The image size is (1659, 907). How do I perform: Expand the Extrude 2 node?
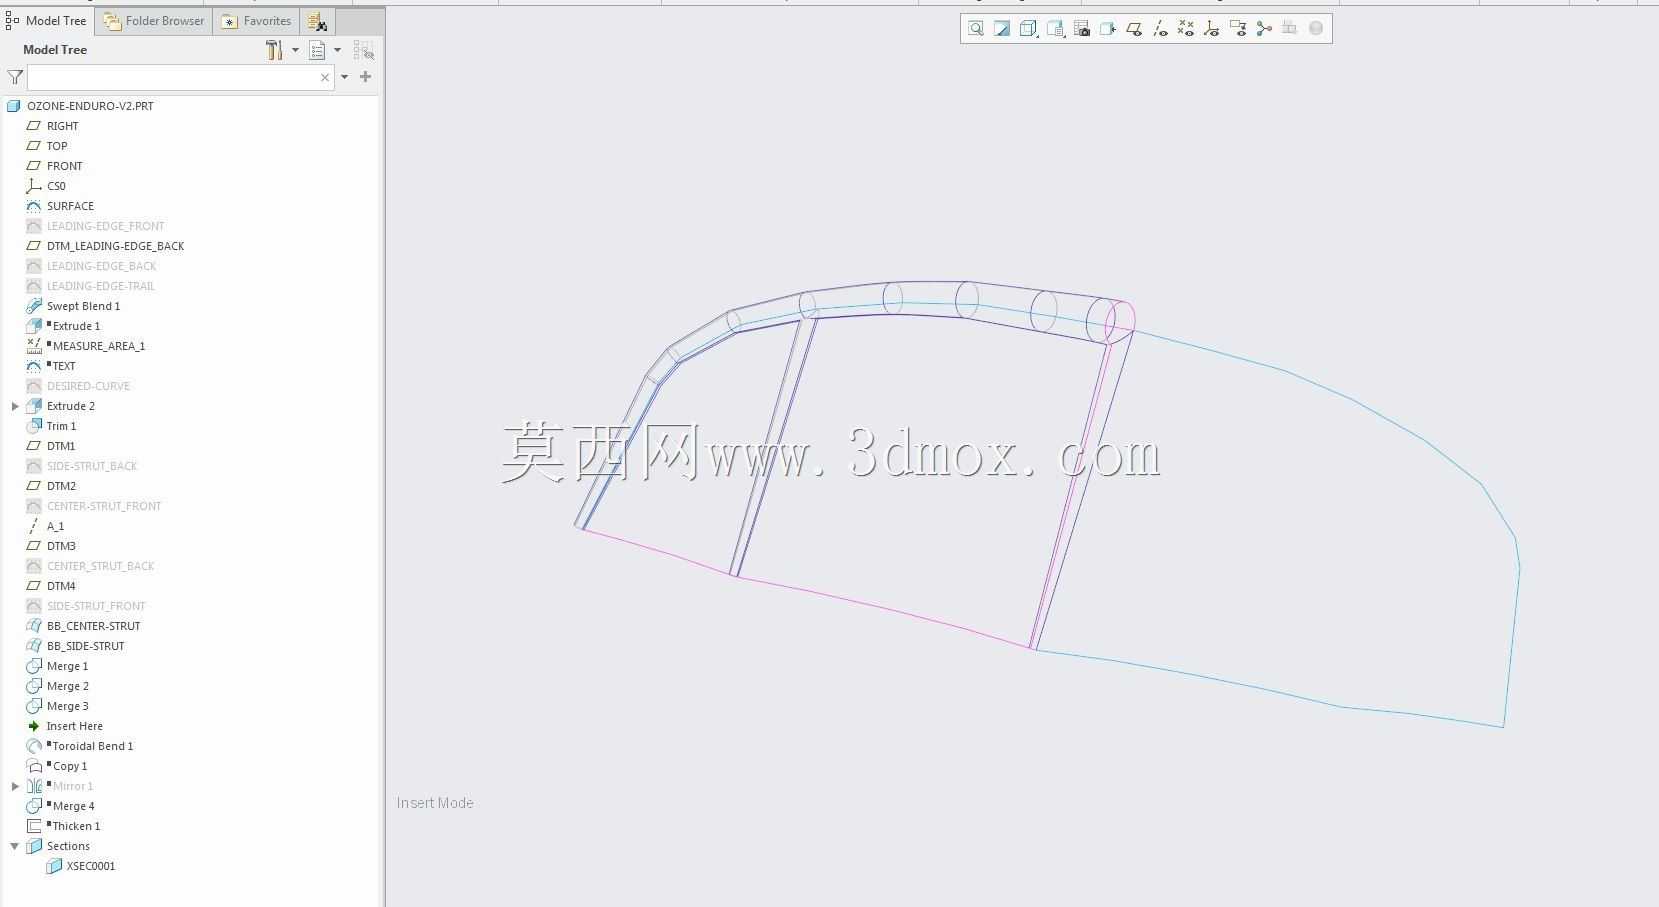pos(15,406)
